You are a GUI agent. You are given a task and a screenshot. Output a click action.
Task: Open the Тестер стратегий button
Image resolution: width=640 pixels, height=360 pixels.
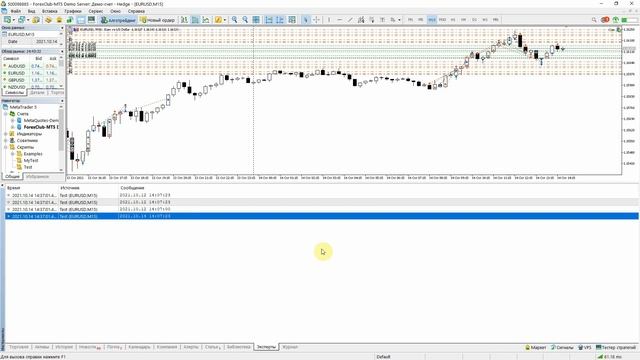616,347
